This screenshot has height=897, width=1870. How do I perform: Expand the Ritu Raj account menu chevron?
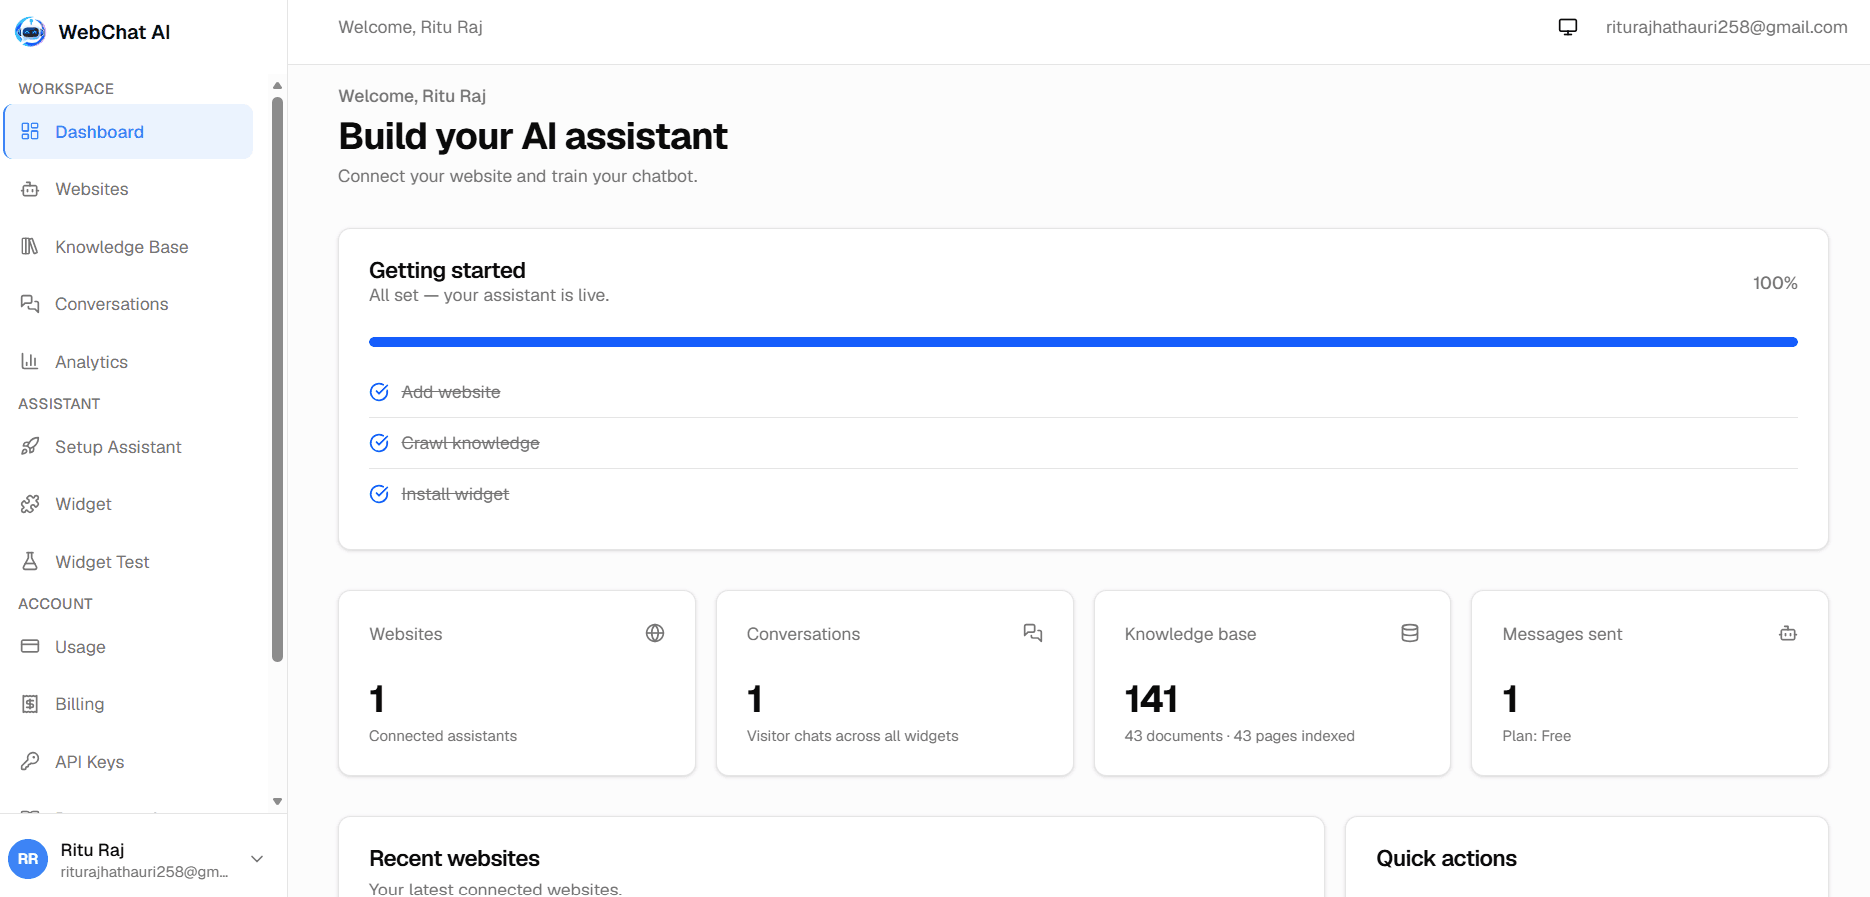pyautogui.click(x=257, y=859)
